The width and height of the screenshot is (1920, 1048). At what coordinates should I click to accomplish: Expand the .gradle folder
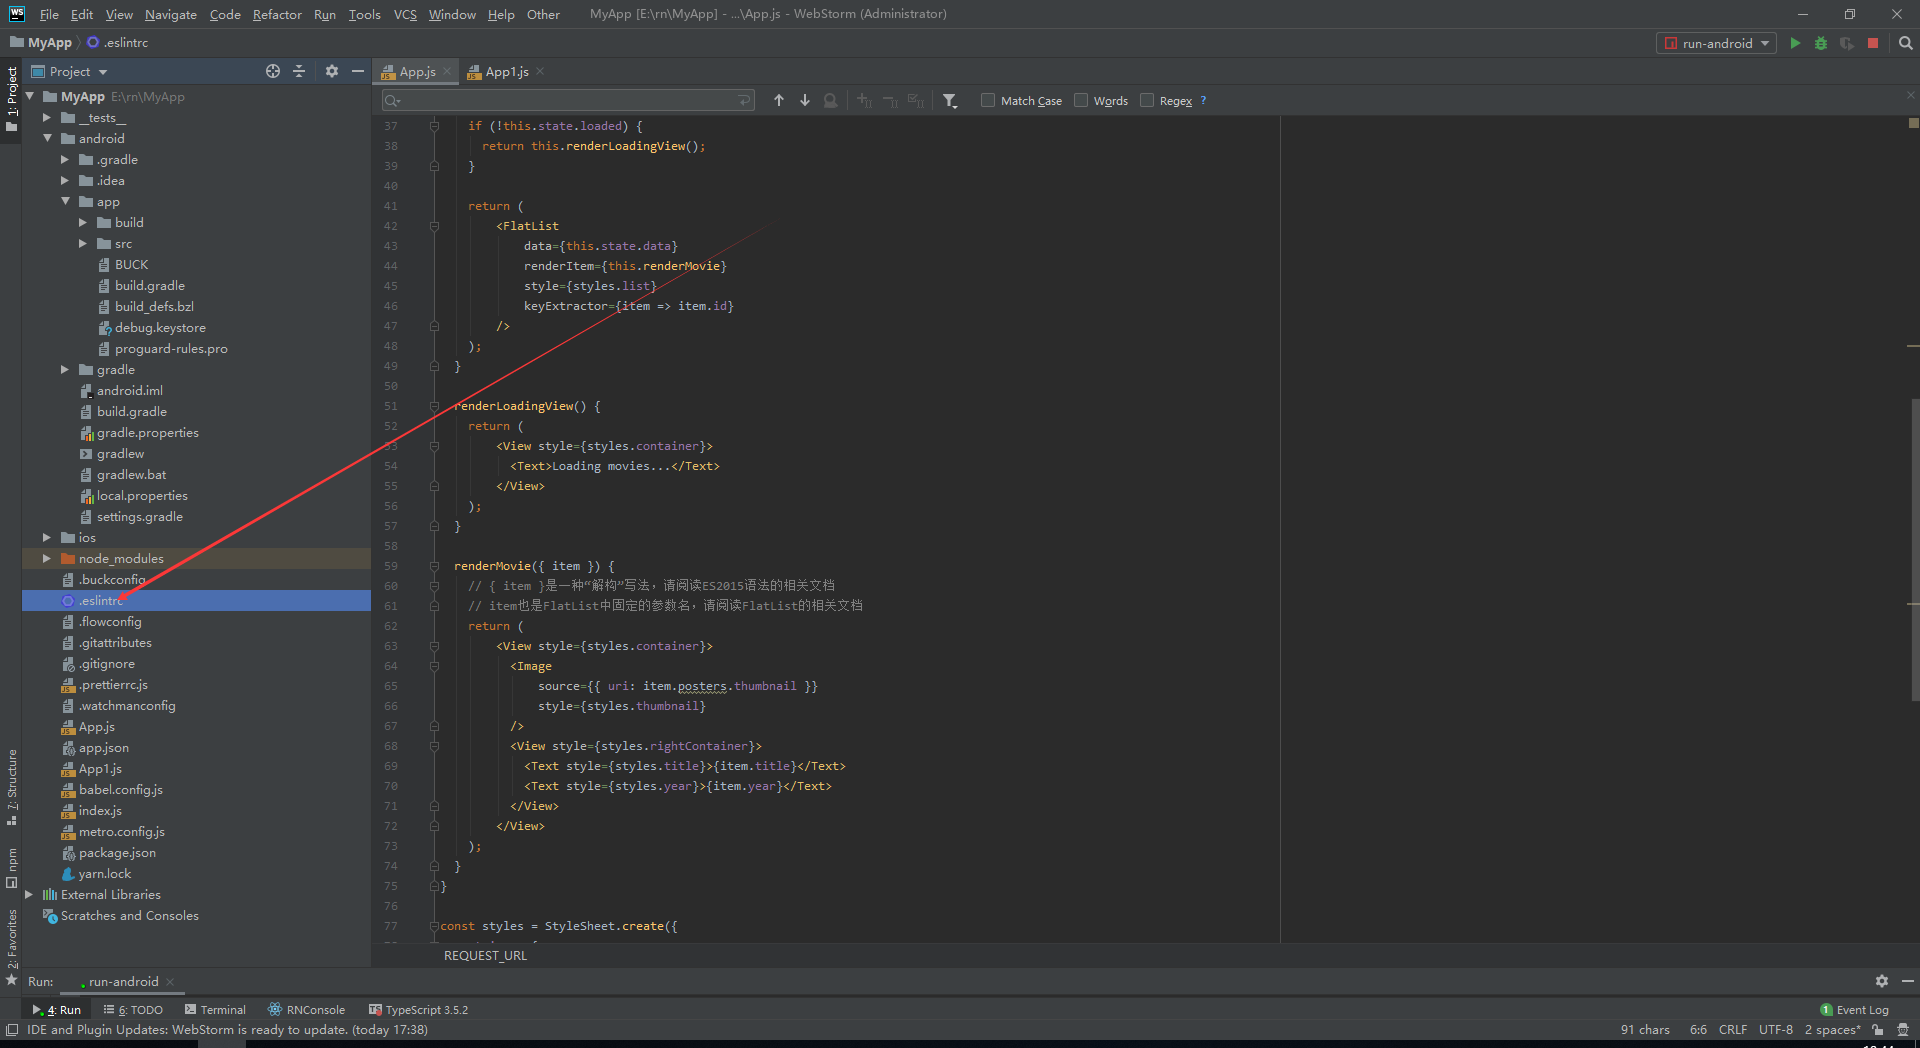64,159
